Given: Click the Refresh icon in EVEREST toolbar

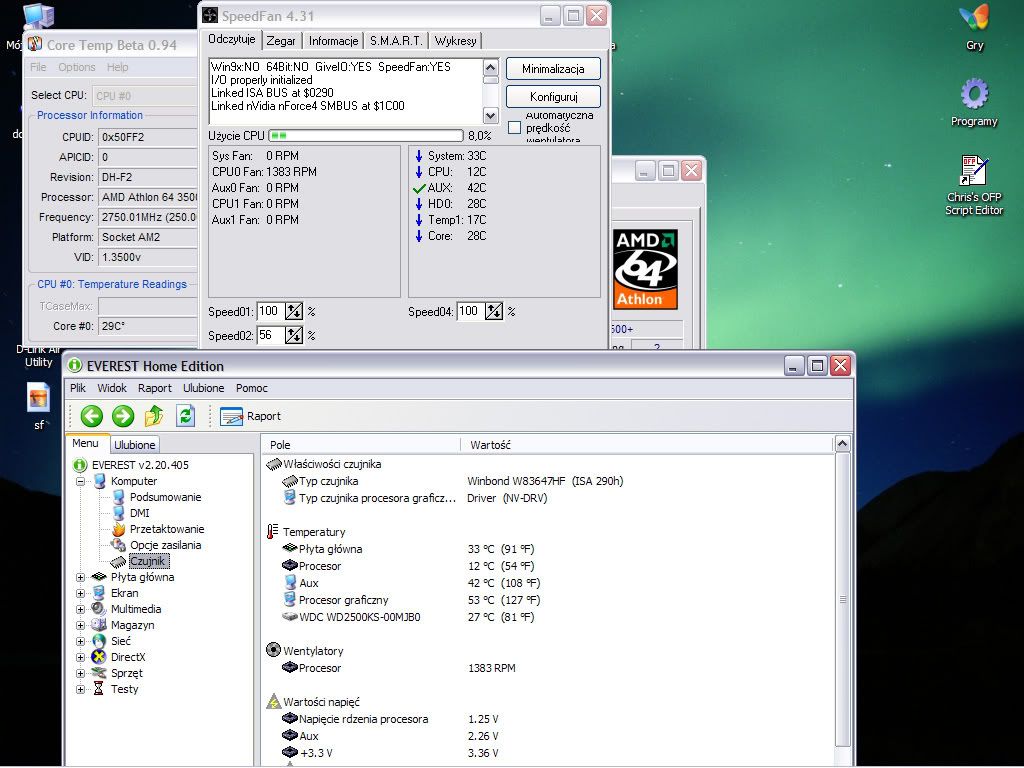Looking at the screenshot, I should tap(185, 416).
